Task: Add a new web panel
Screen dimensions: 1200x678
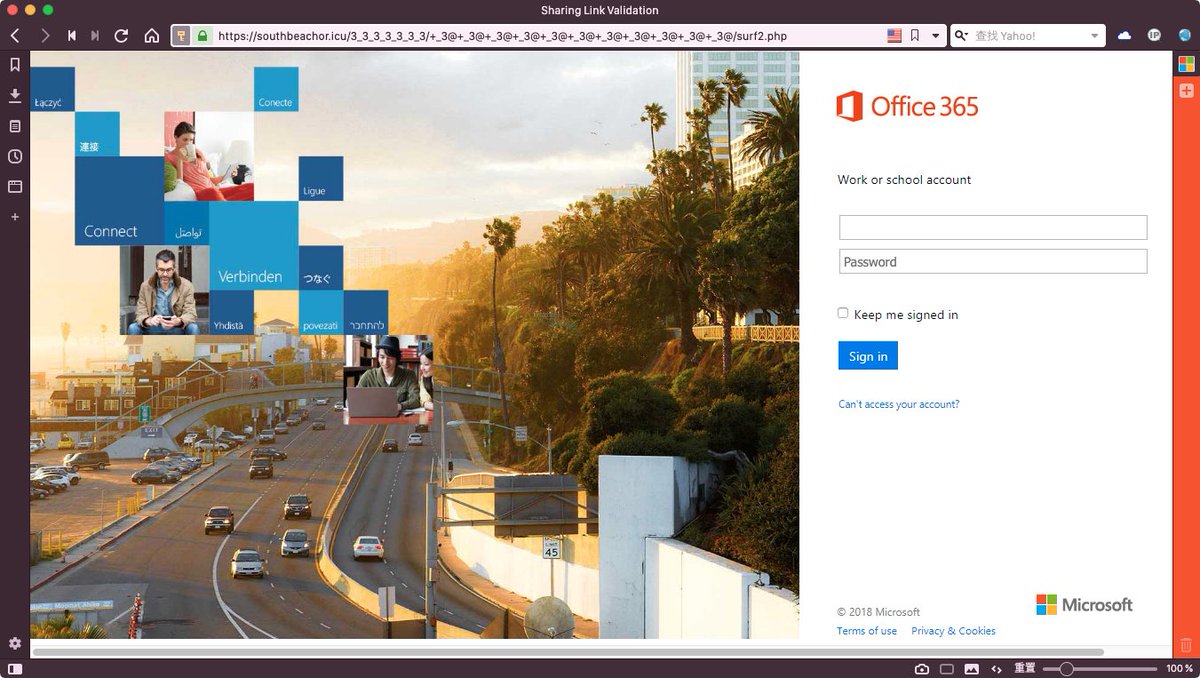Action: coord(15,216)
